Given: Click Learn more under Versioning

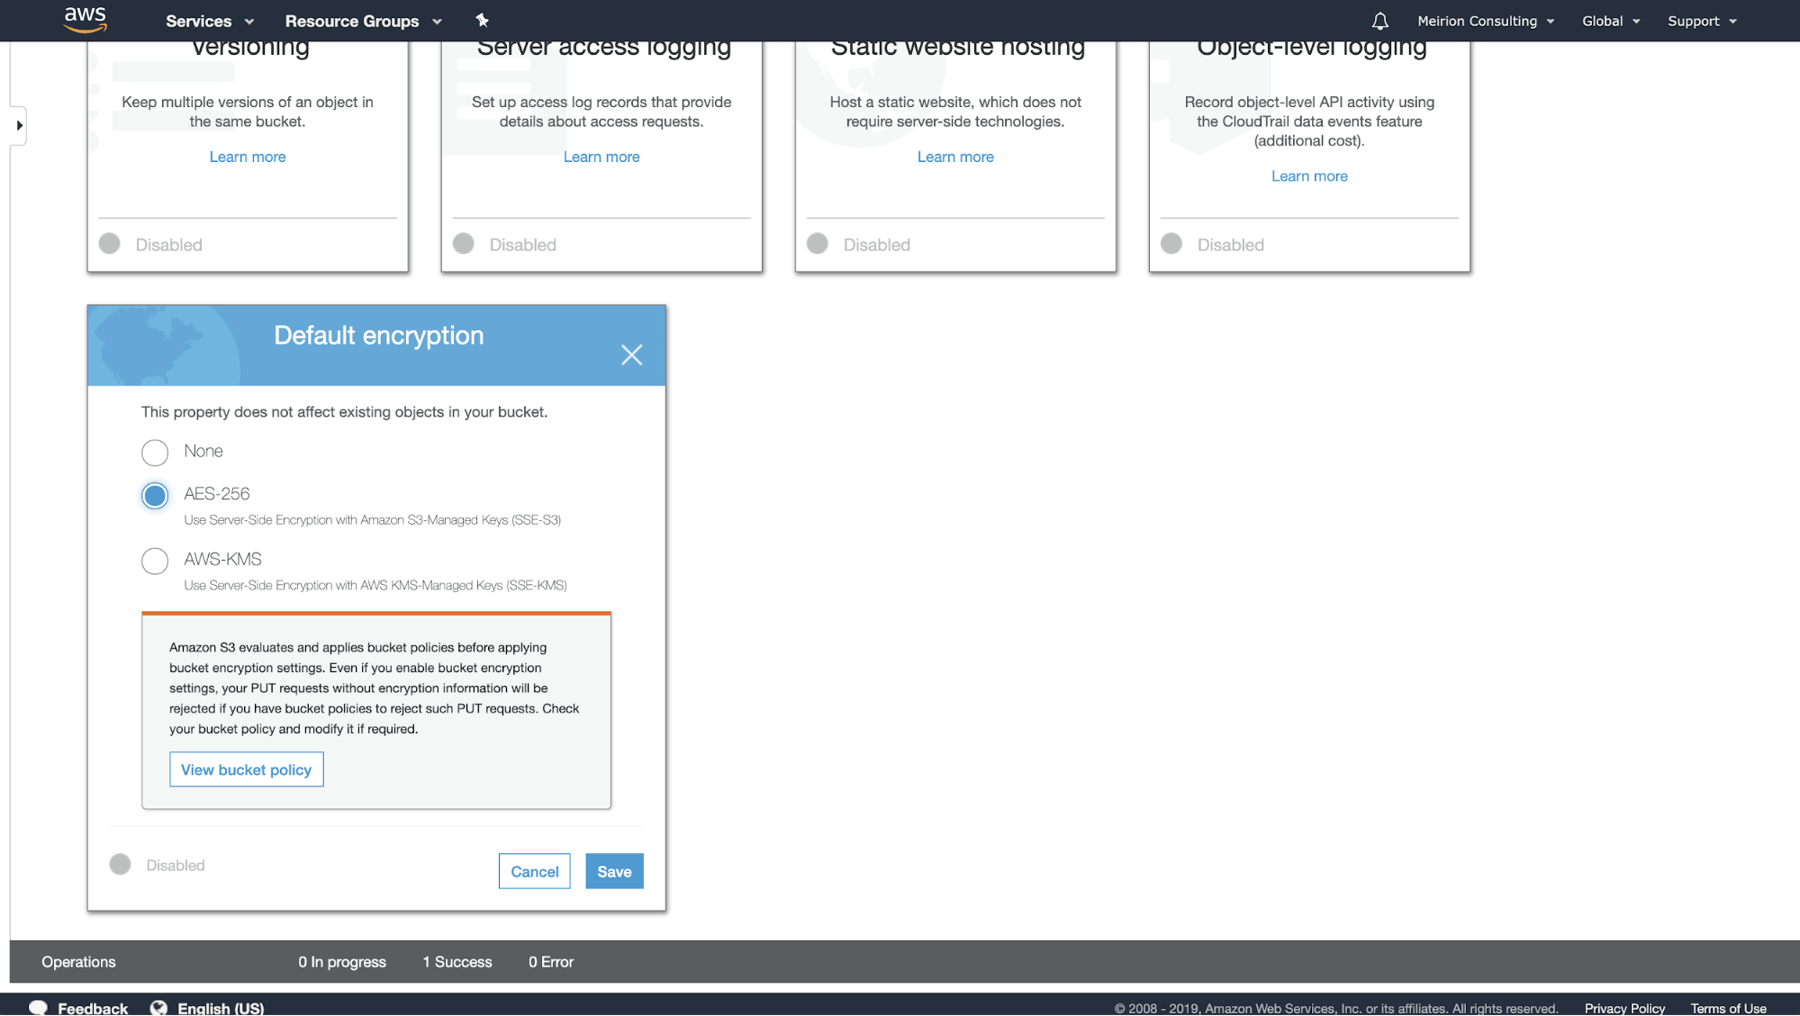Looking at the screenshot, I should point(247,157).
